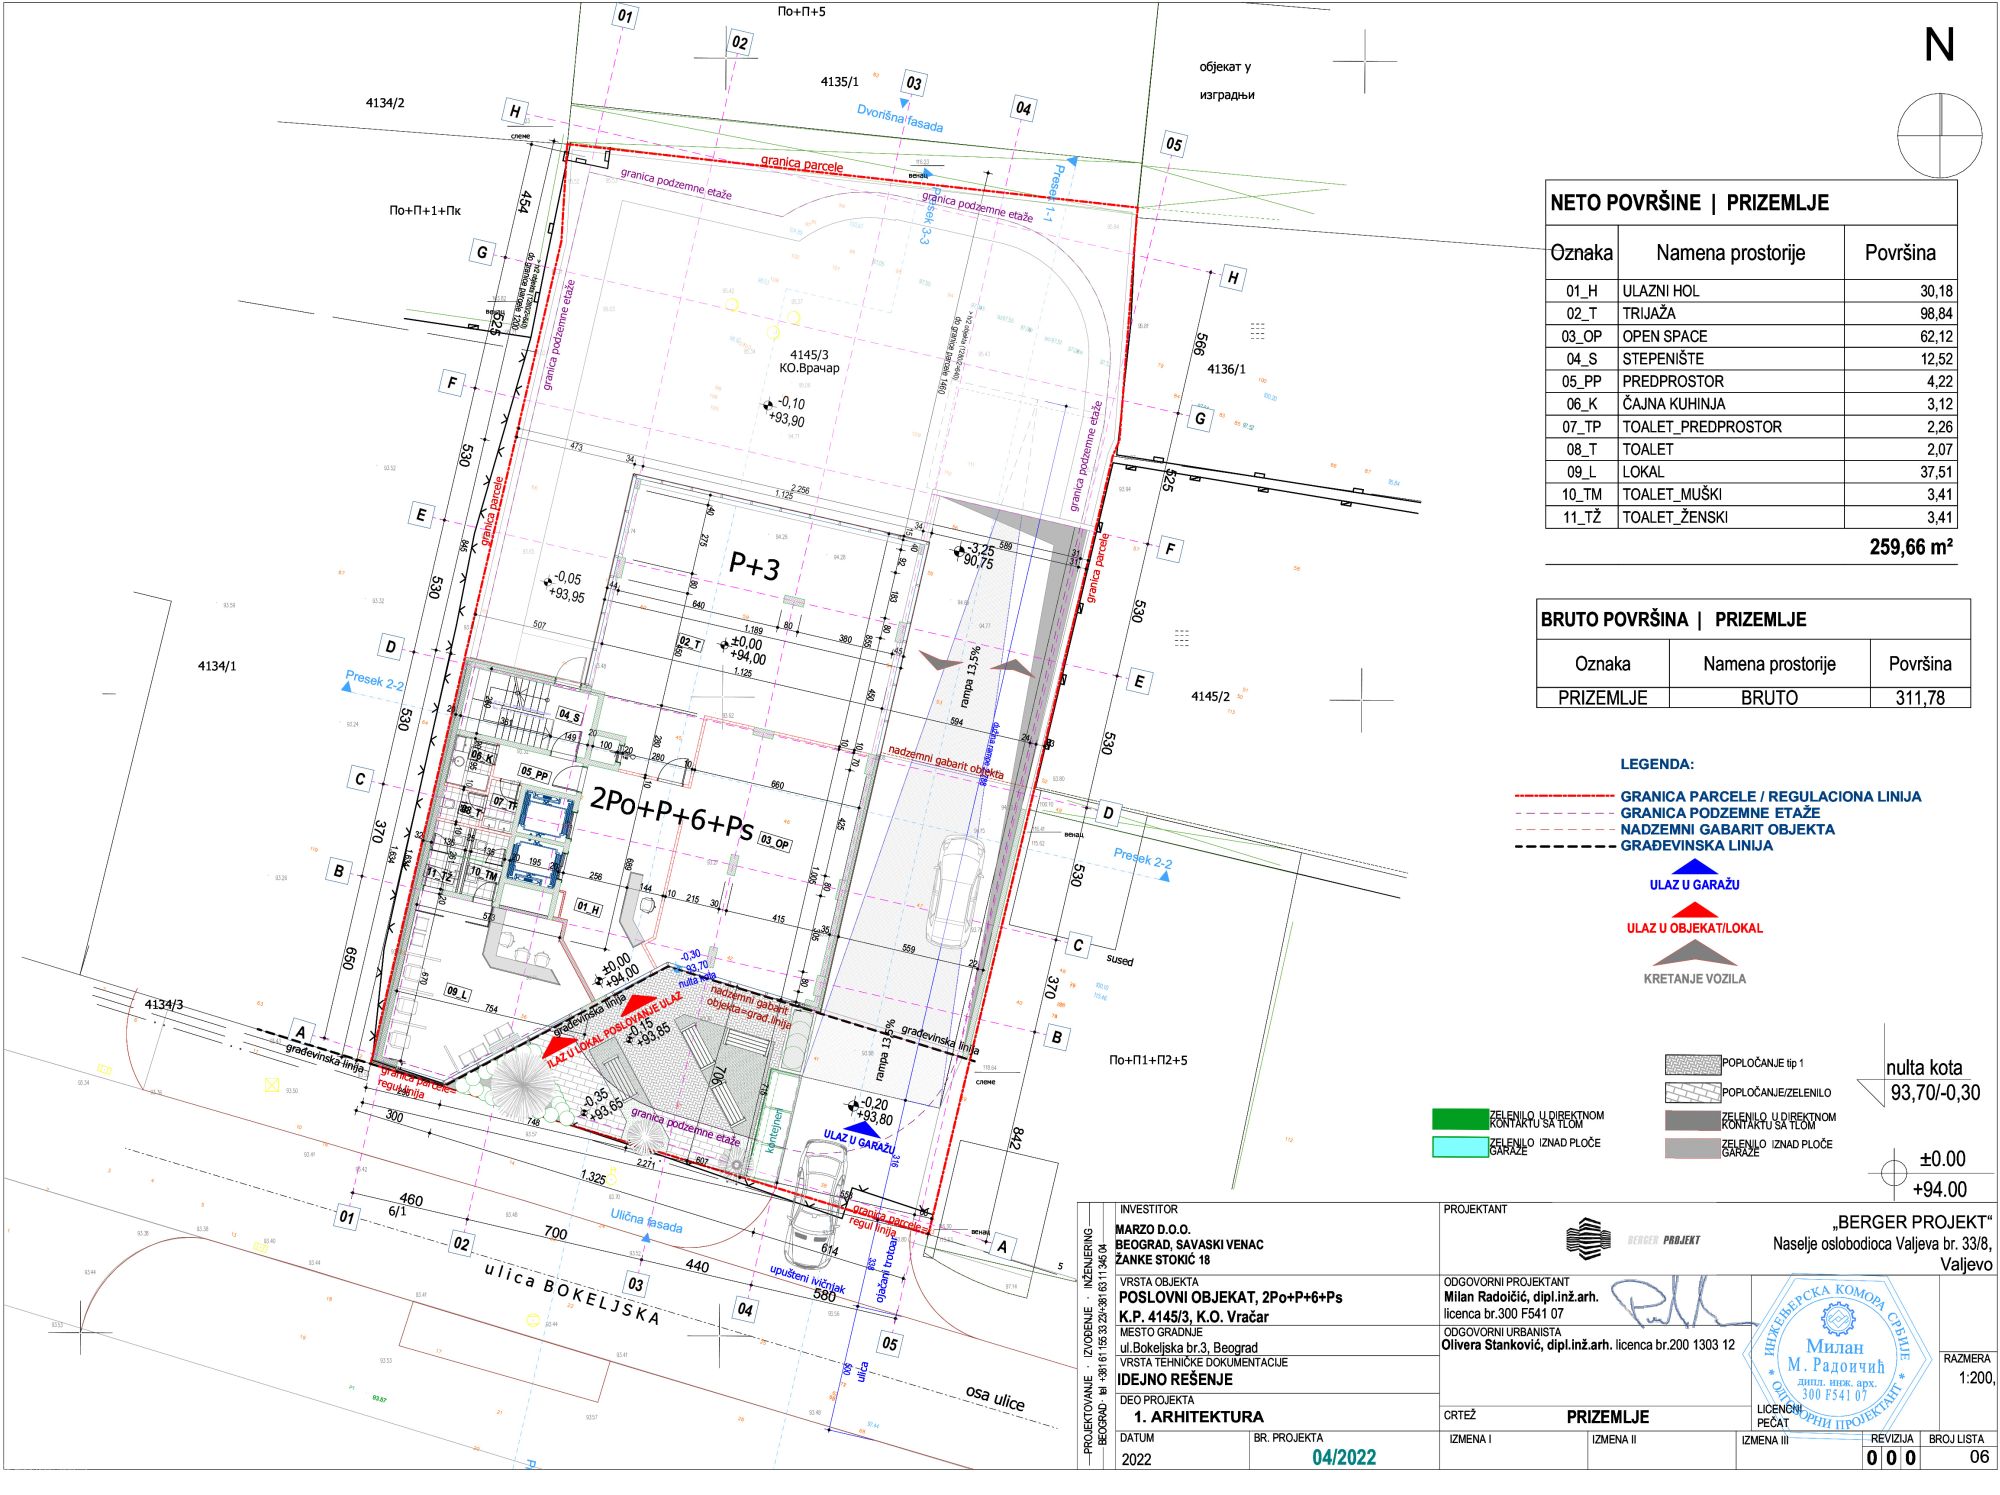Click the cyan zelenilo iznad ploče swatch
The image size is (2000, 1495).
point(1460,1147)
